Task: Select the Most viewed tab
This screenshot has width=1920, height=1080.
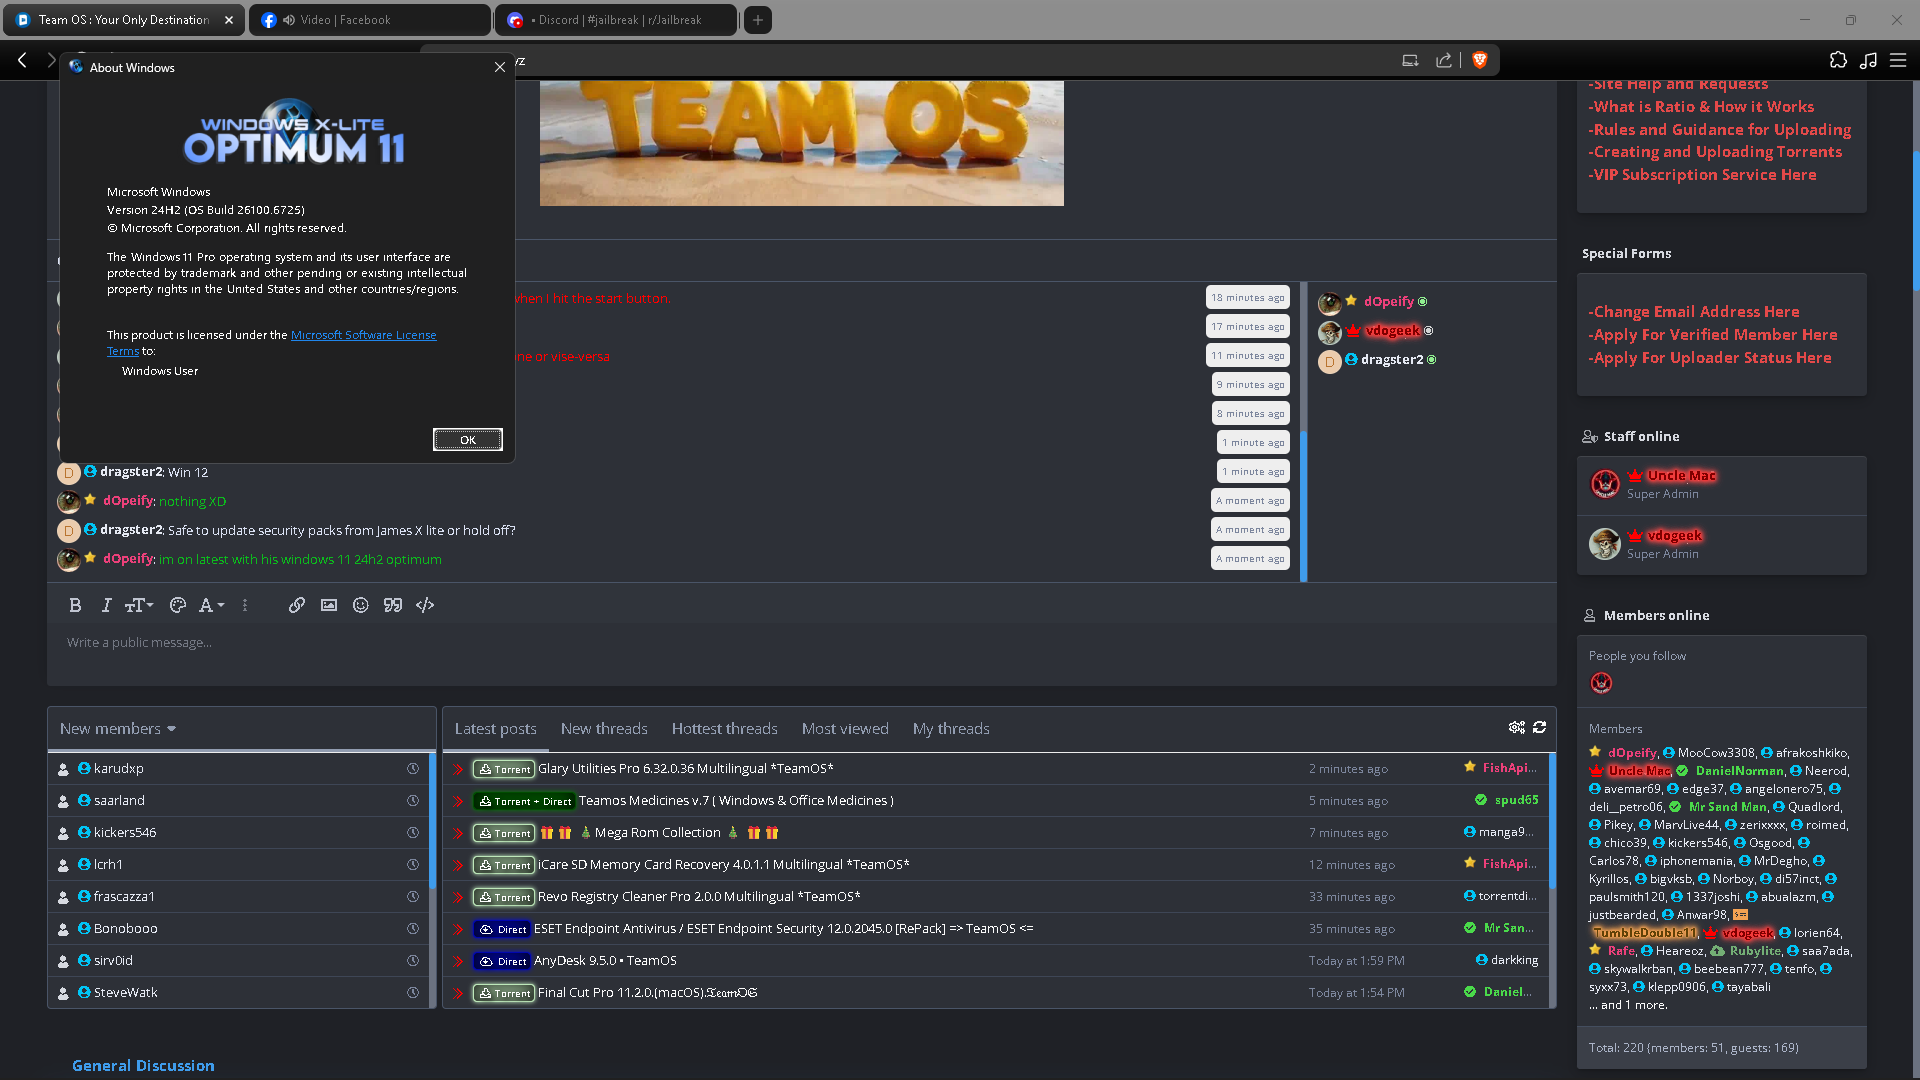Action: [x=845, y=729]
